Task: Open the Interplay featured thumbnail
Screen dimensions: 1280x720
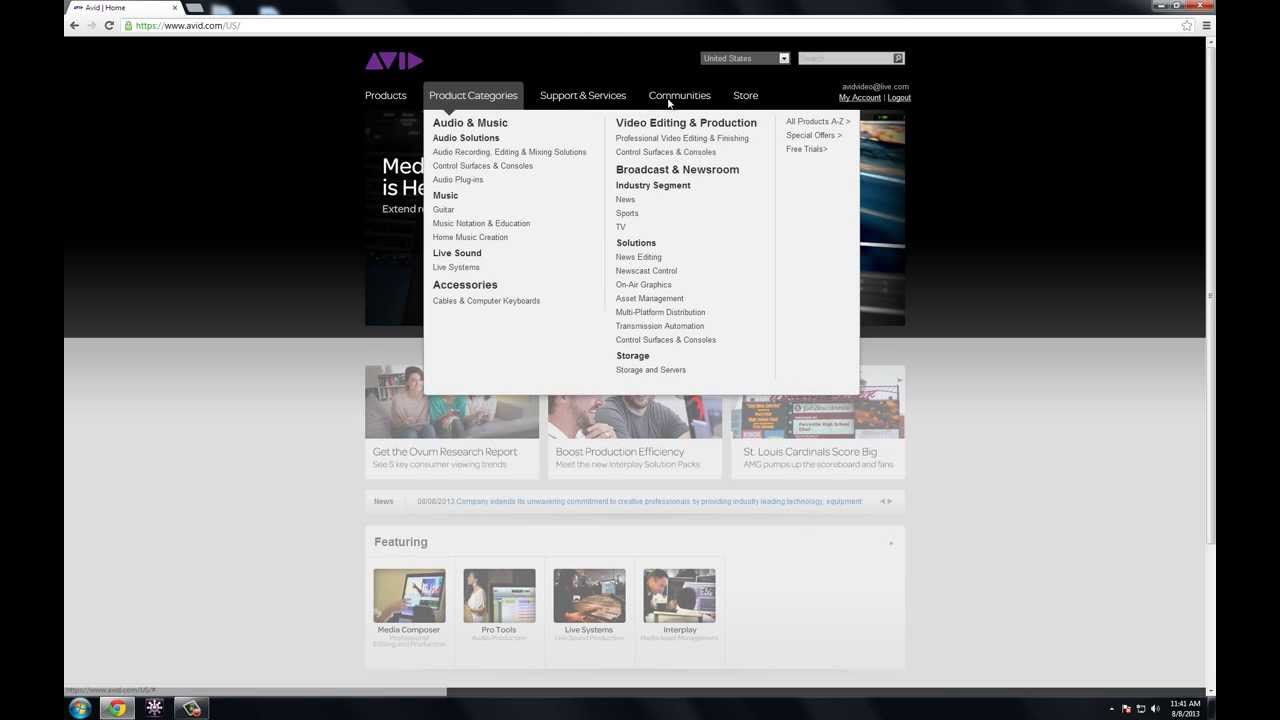Action: tap(679, 596)
